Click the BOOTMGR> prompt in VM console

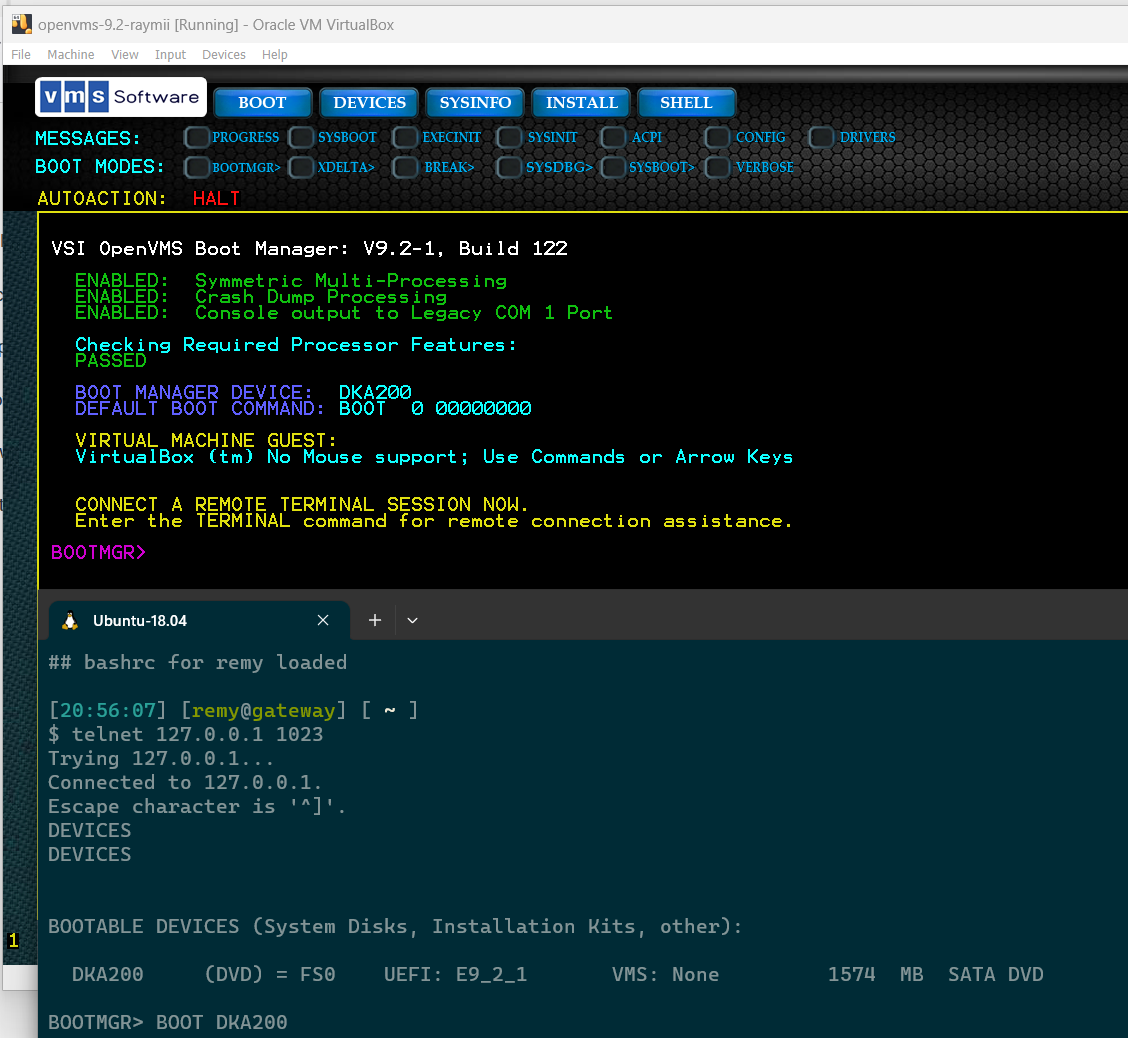(x=98, y=552)
